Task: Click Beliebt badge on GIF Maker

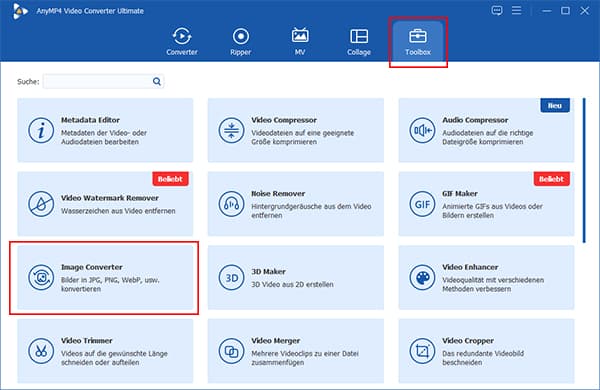Action: click(552, 179)
